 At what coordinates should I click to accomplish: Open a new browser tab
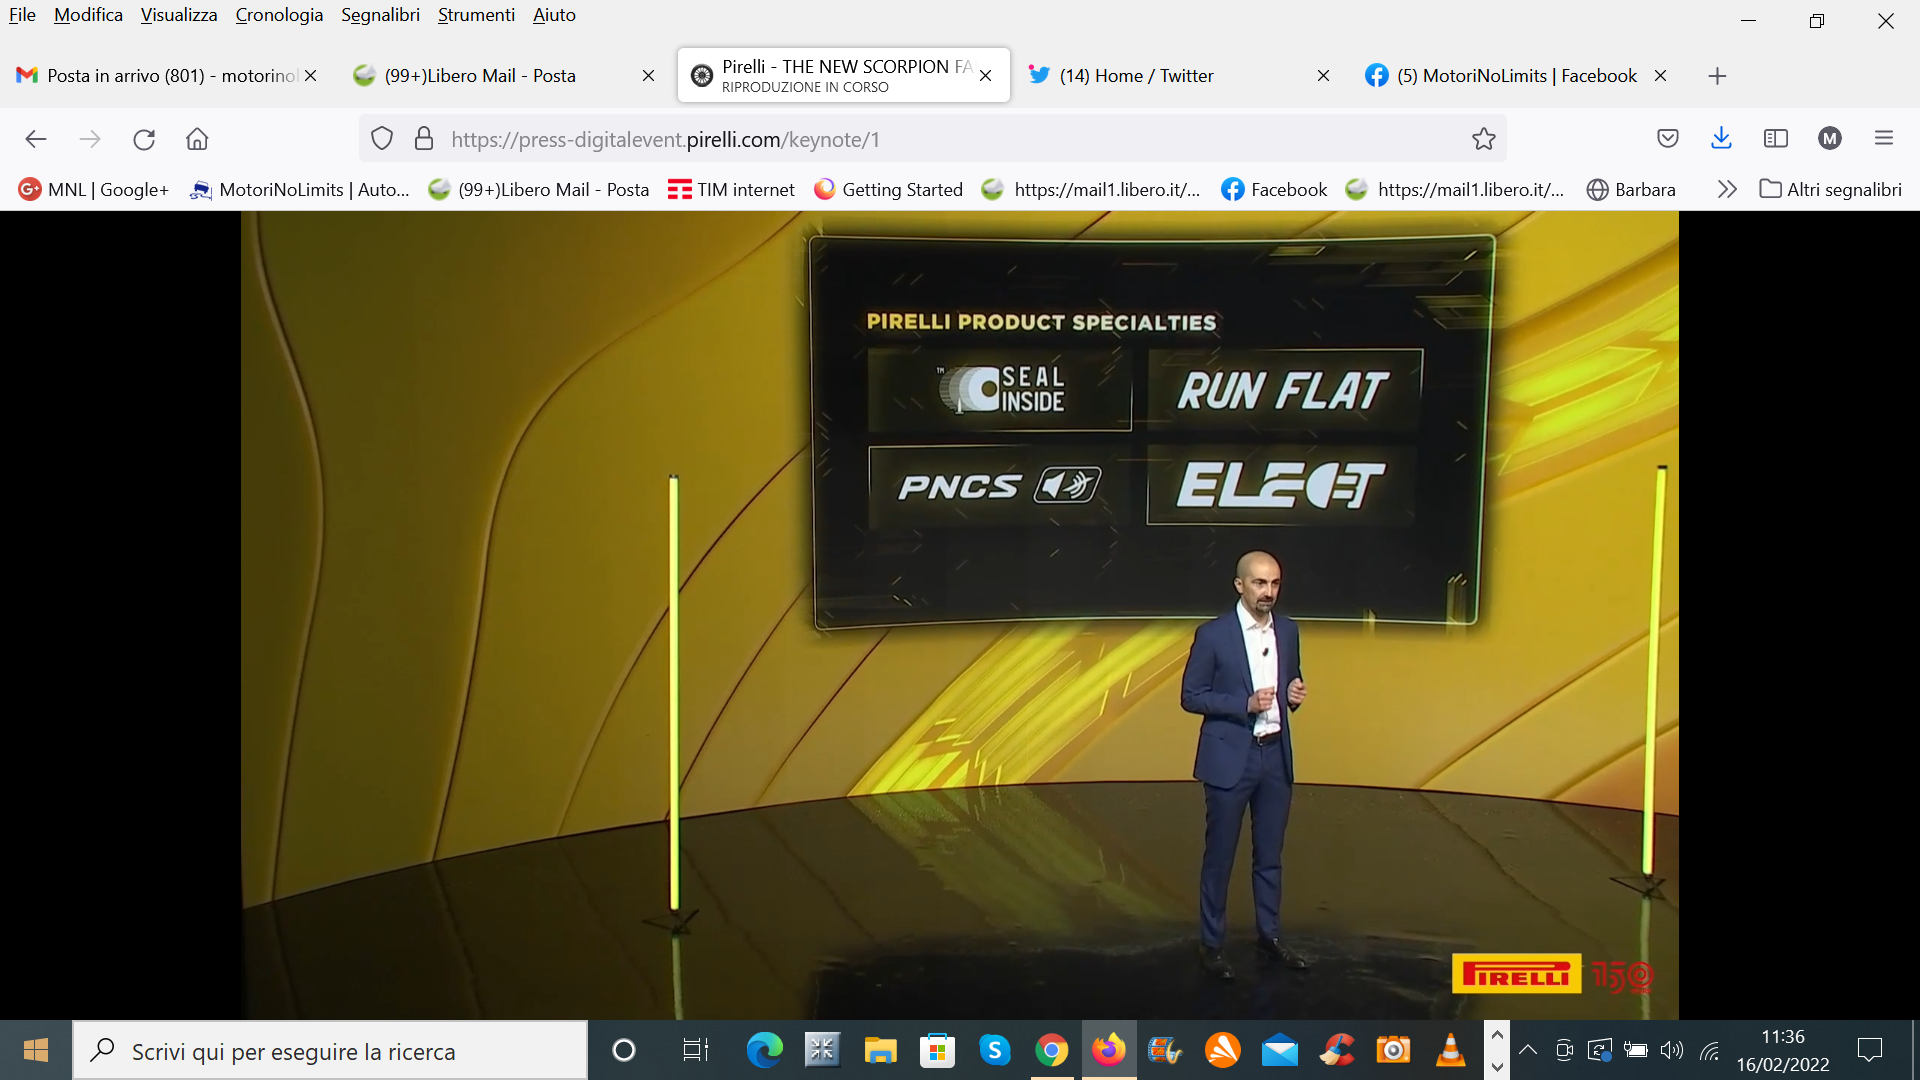pyautogui.click(x=1717, y=76)
